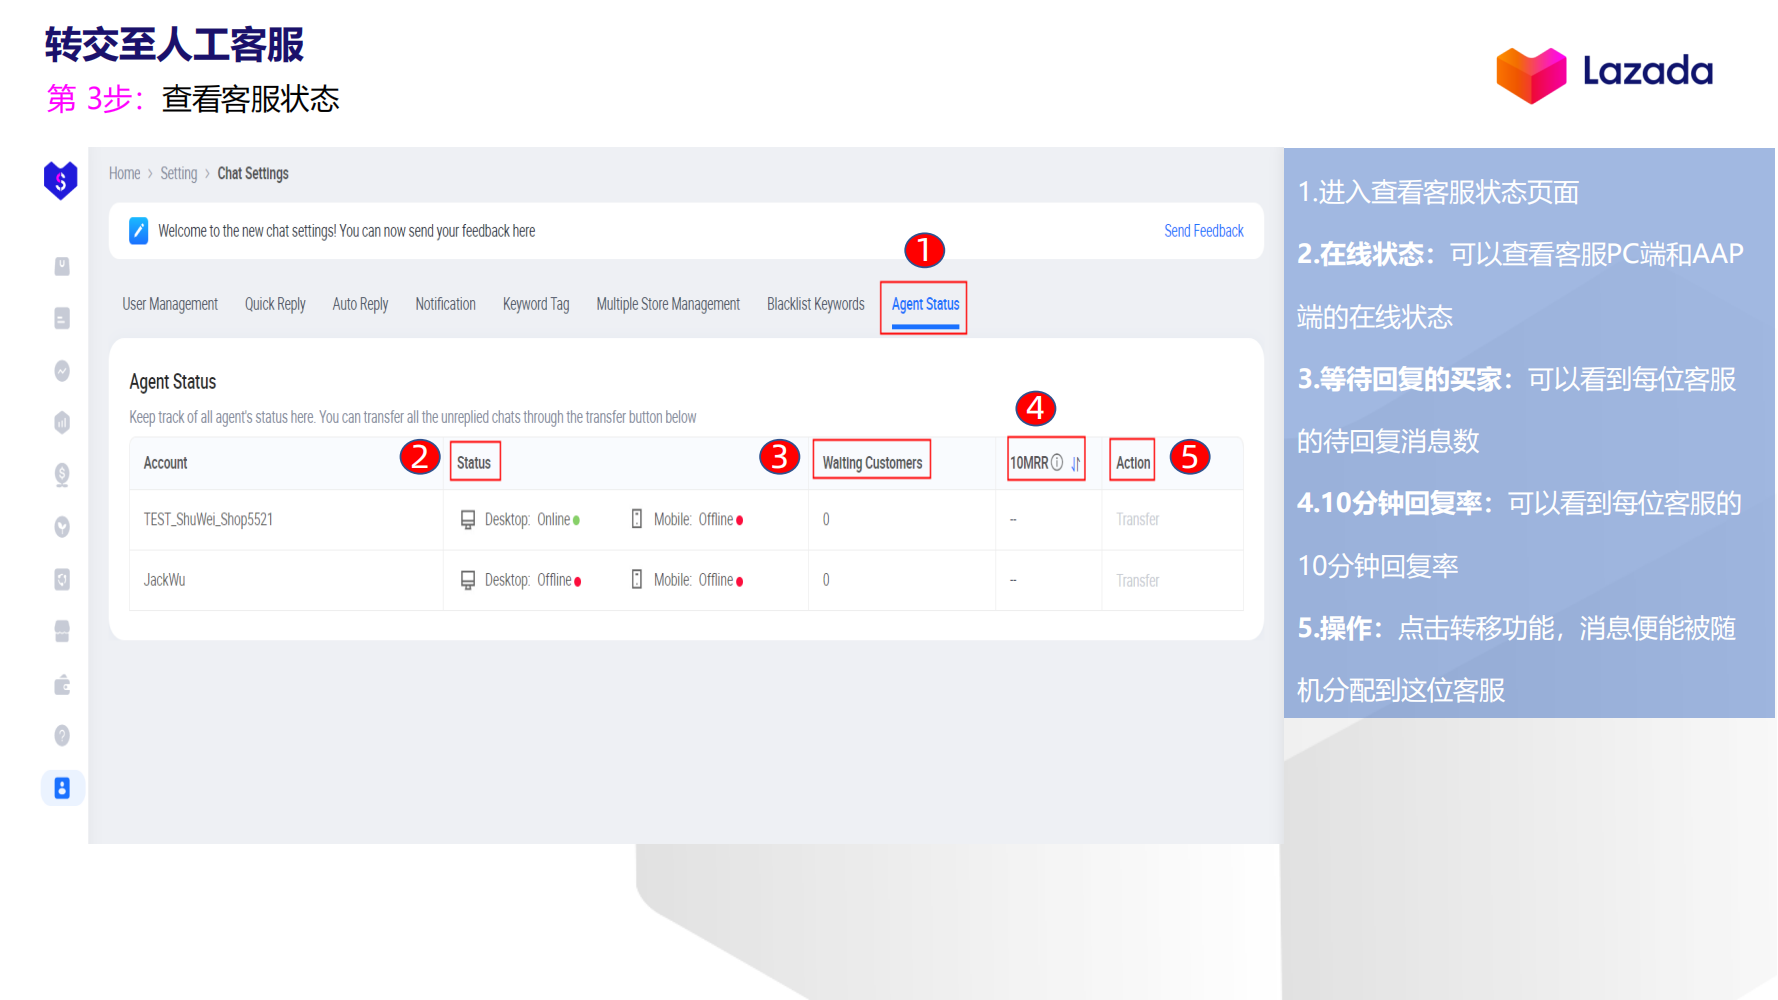Go to Setting in the breadcrumb
The height and width of the screenshot is (1000, 1778).
(179, 173)
